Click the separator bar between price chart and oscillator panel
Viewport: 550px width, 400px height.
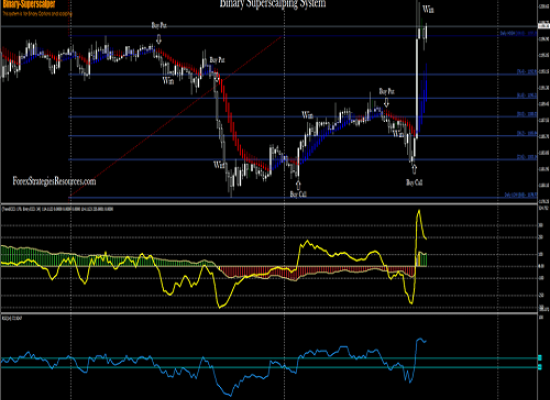(269, 204)
